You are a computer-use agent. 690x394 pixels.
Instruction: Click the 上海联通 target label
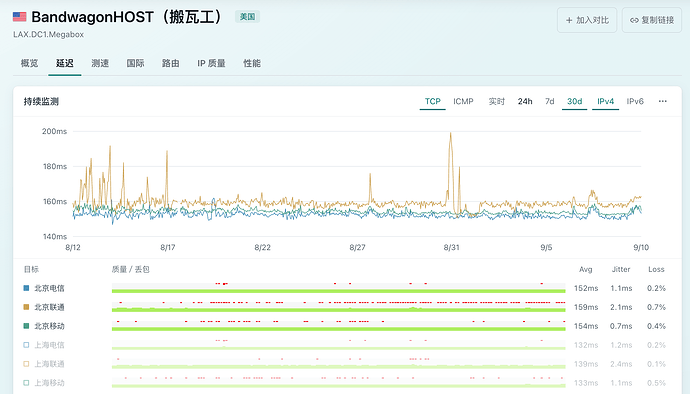pyautogui.click(x=49, y=364)
